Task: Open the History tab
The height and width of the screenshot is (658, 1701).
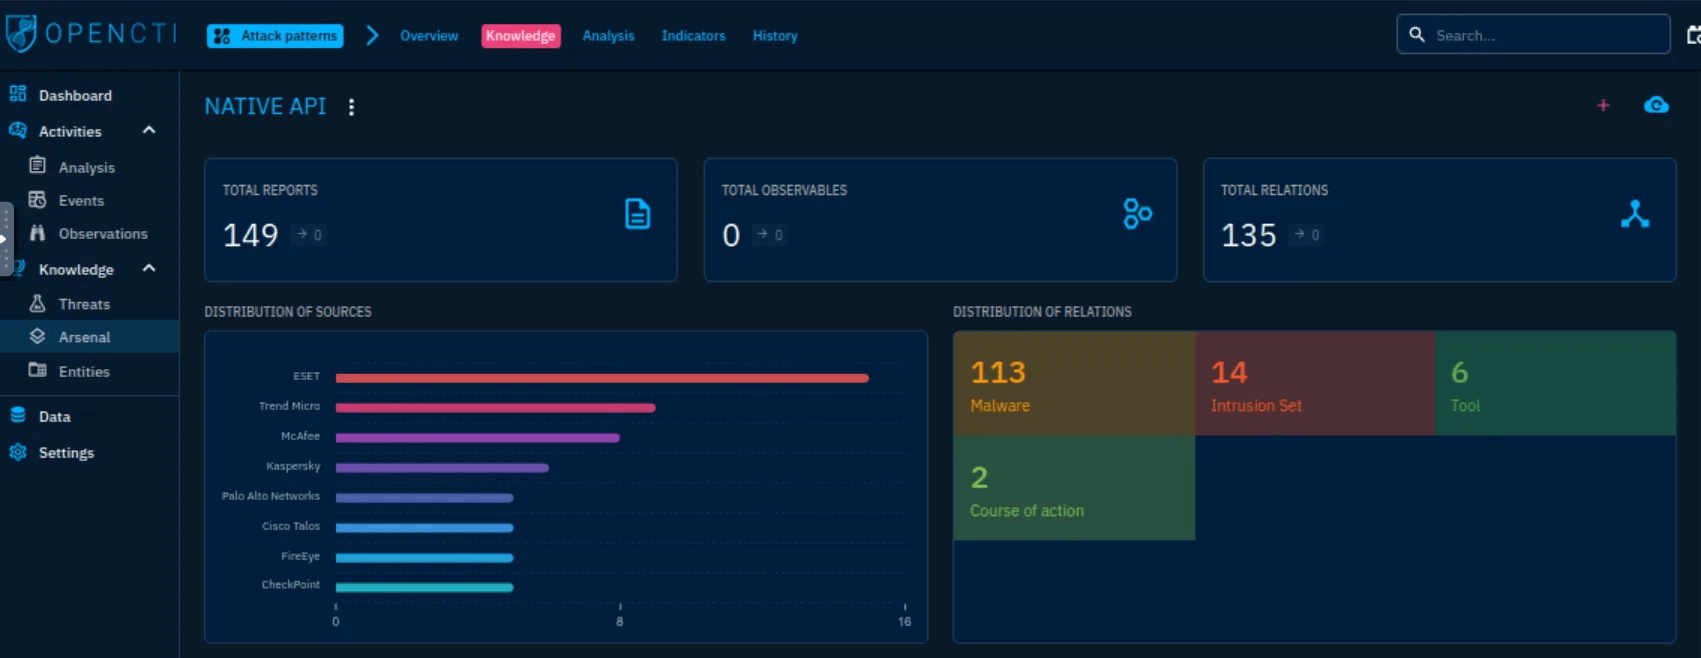Action: point(775,36)
